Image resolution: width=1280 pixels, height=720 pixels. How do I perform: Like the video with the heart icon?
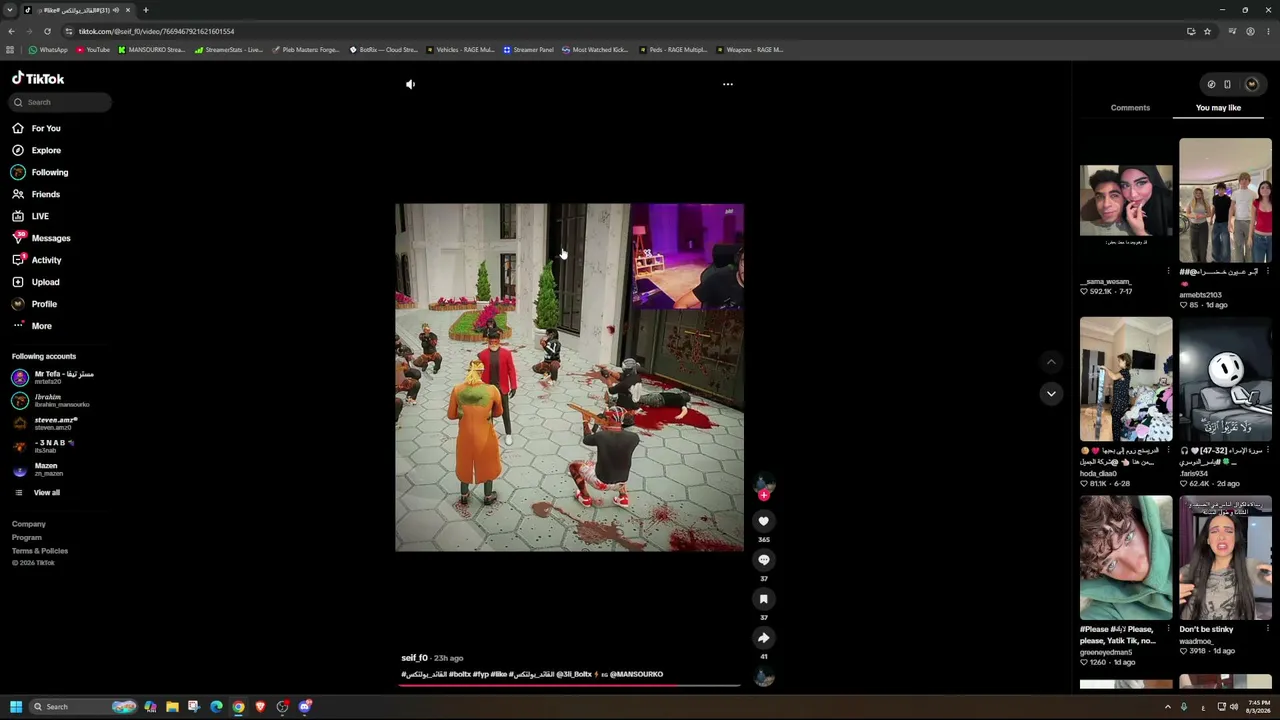pos(763,521)
